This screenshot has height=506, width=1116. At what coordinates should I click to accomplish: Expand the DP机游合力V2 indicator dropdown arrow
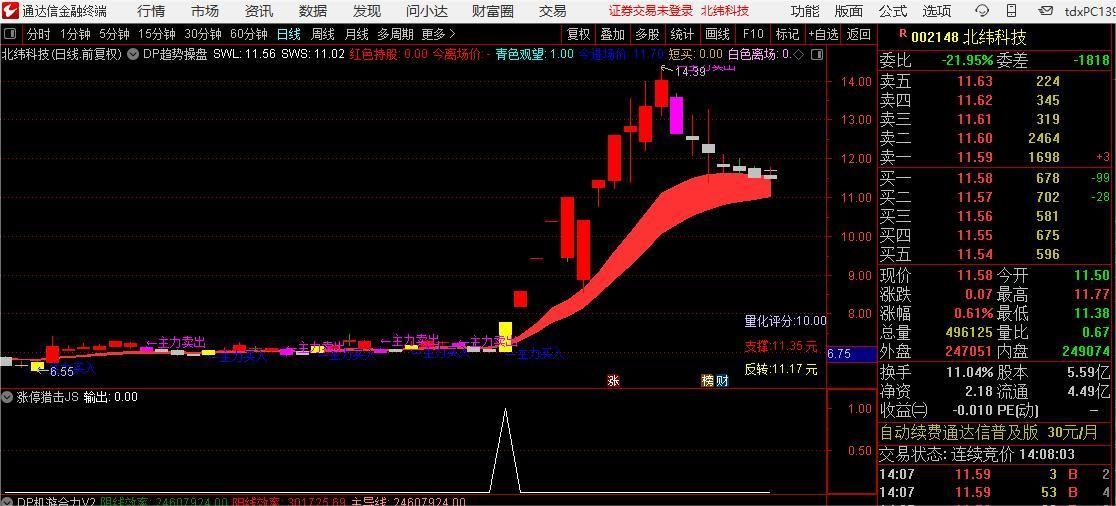click(x=9, y=501)
